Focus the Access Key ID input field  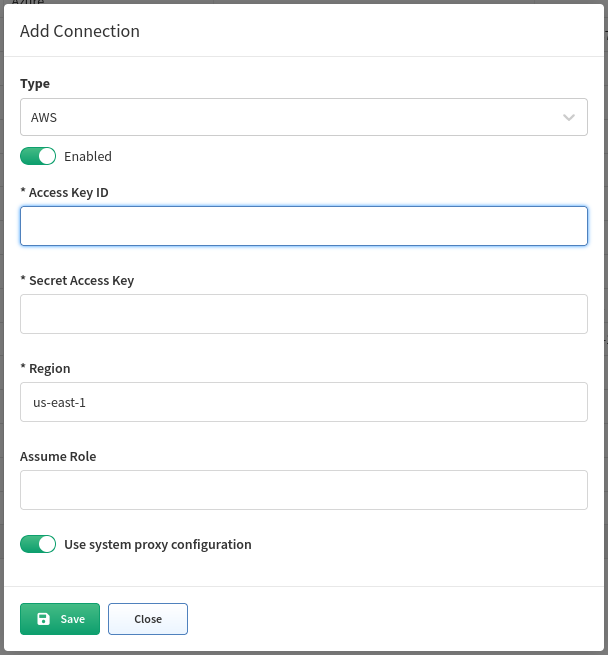point(304,226)
